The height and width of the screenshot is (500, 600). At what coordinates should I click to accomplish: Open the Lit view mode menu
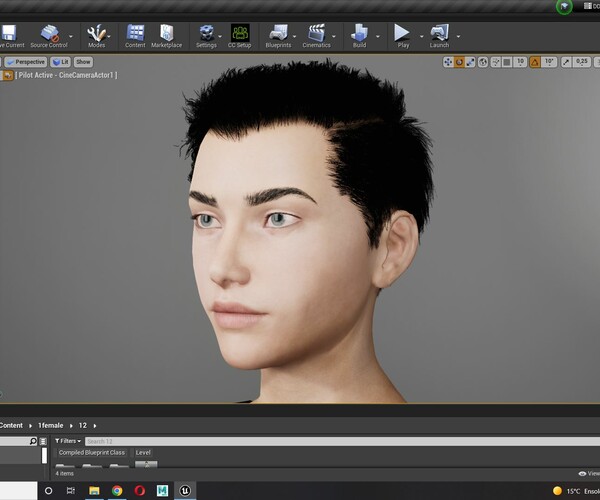(x=60, y=62)
